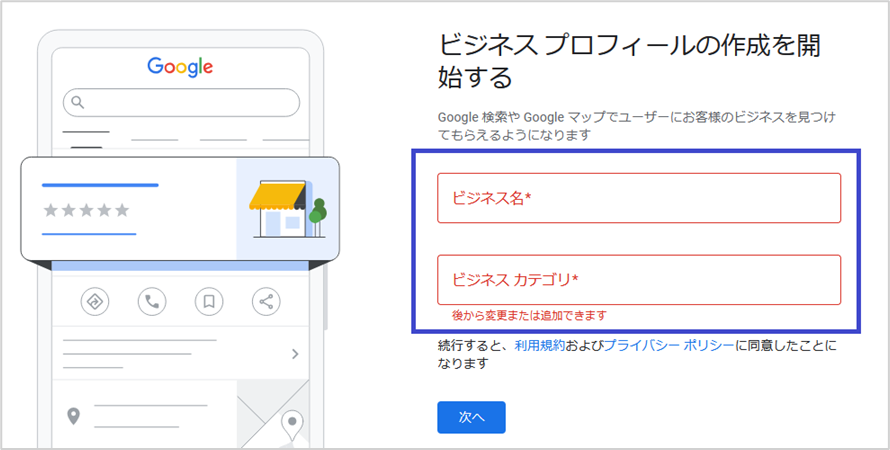Click the bookmark save icon in illustration
This screenshot has width=890, height=450.
pos(209,302)
